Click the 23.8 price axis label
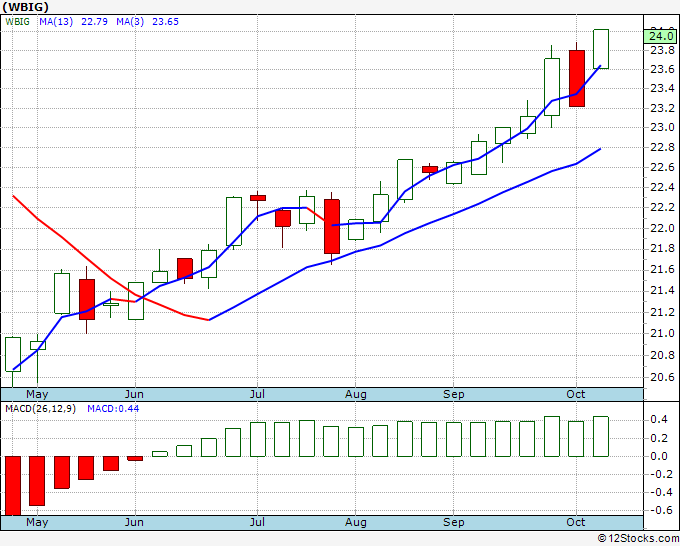This screenshot has height=546, width=680. [x=662, y=50]
